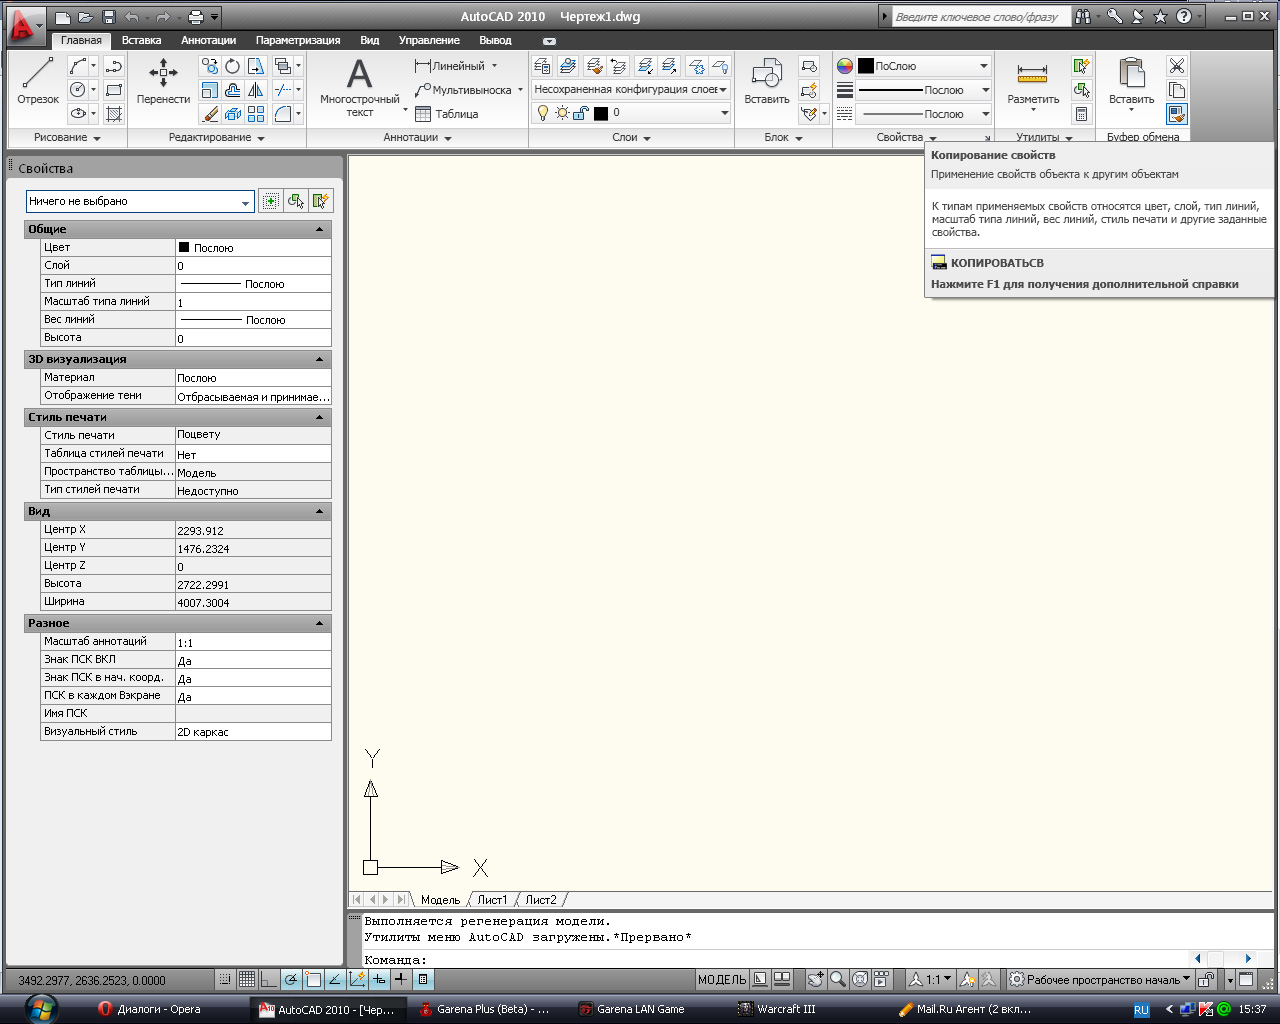Open the Аннотации ribbon tab

208,40
